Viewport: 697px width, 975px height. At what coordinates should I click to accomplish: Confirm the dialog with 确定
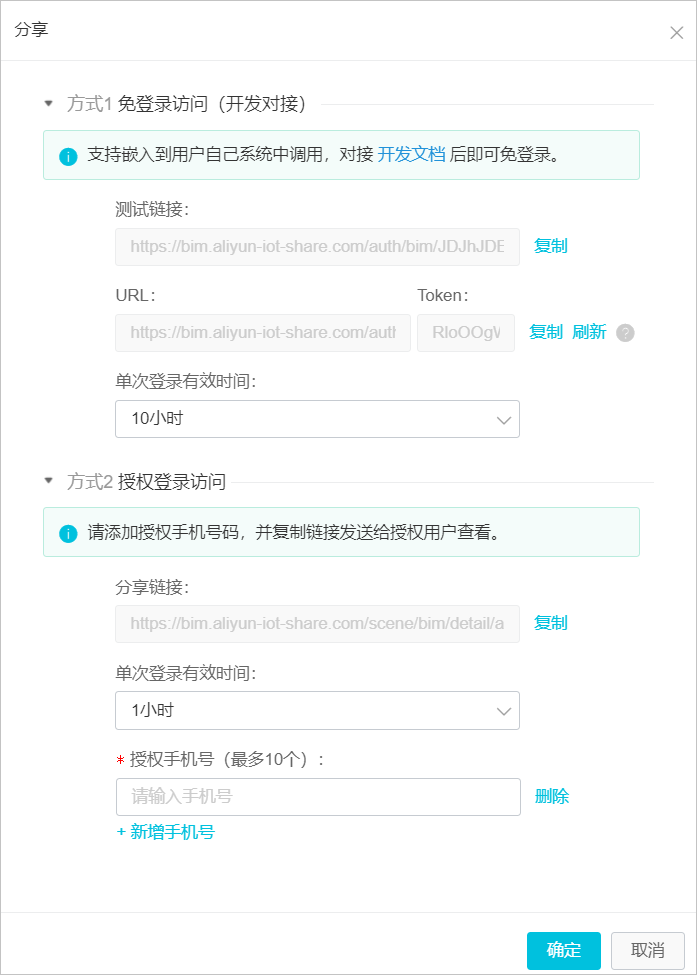[563, 951]
